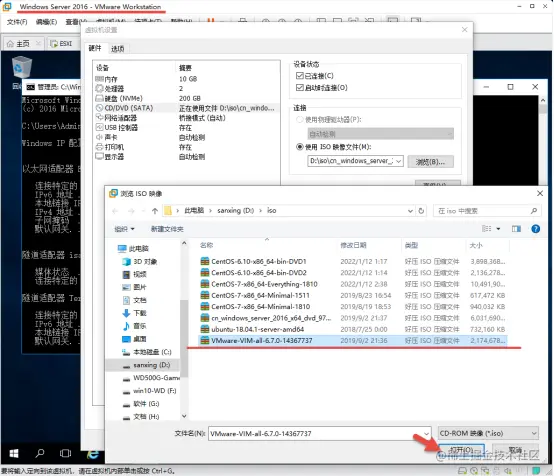The image size is (554, 476).
Task: Open view options dropdown arrow
Action: (498, 229)
